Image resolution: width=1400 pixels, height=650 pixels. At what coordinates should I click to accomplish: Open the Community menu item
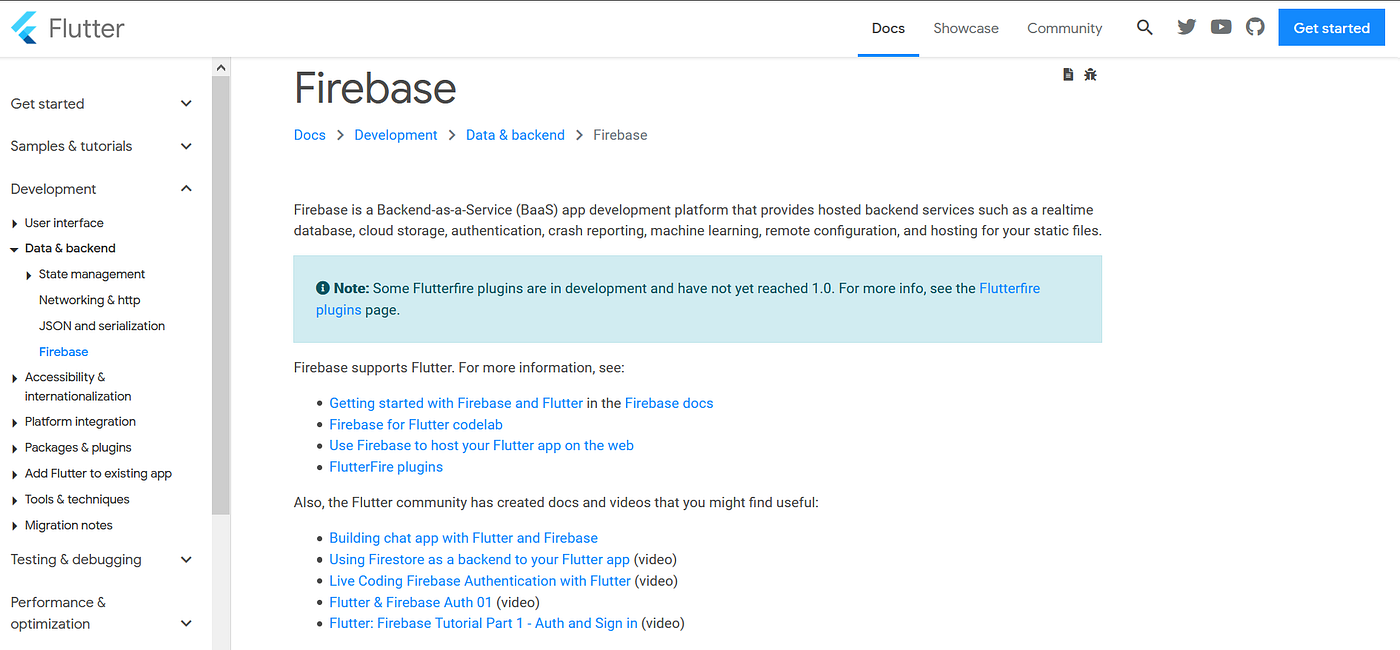click(1064, 28)
